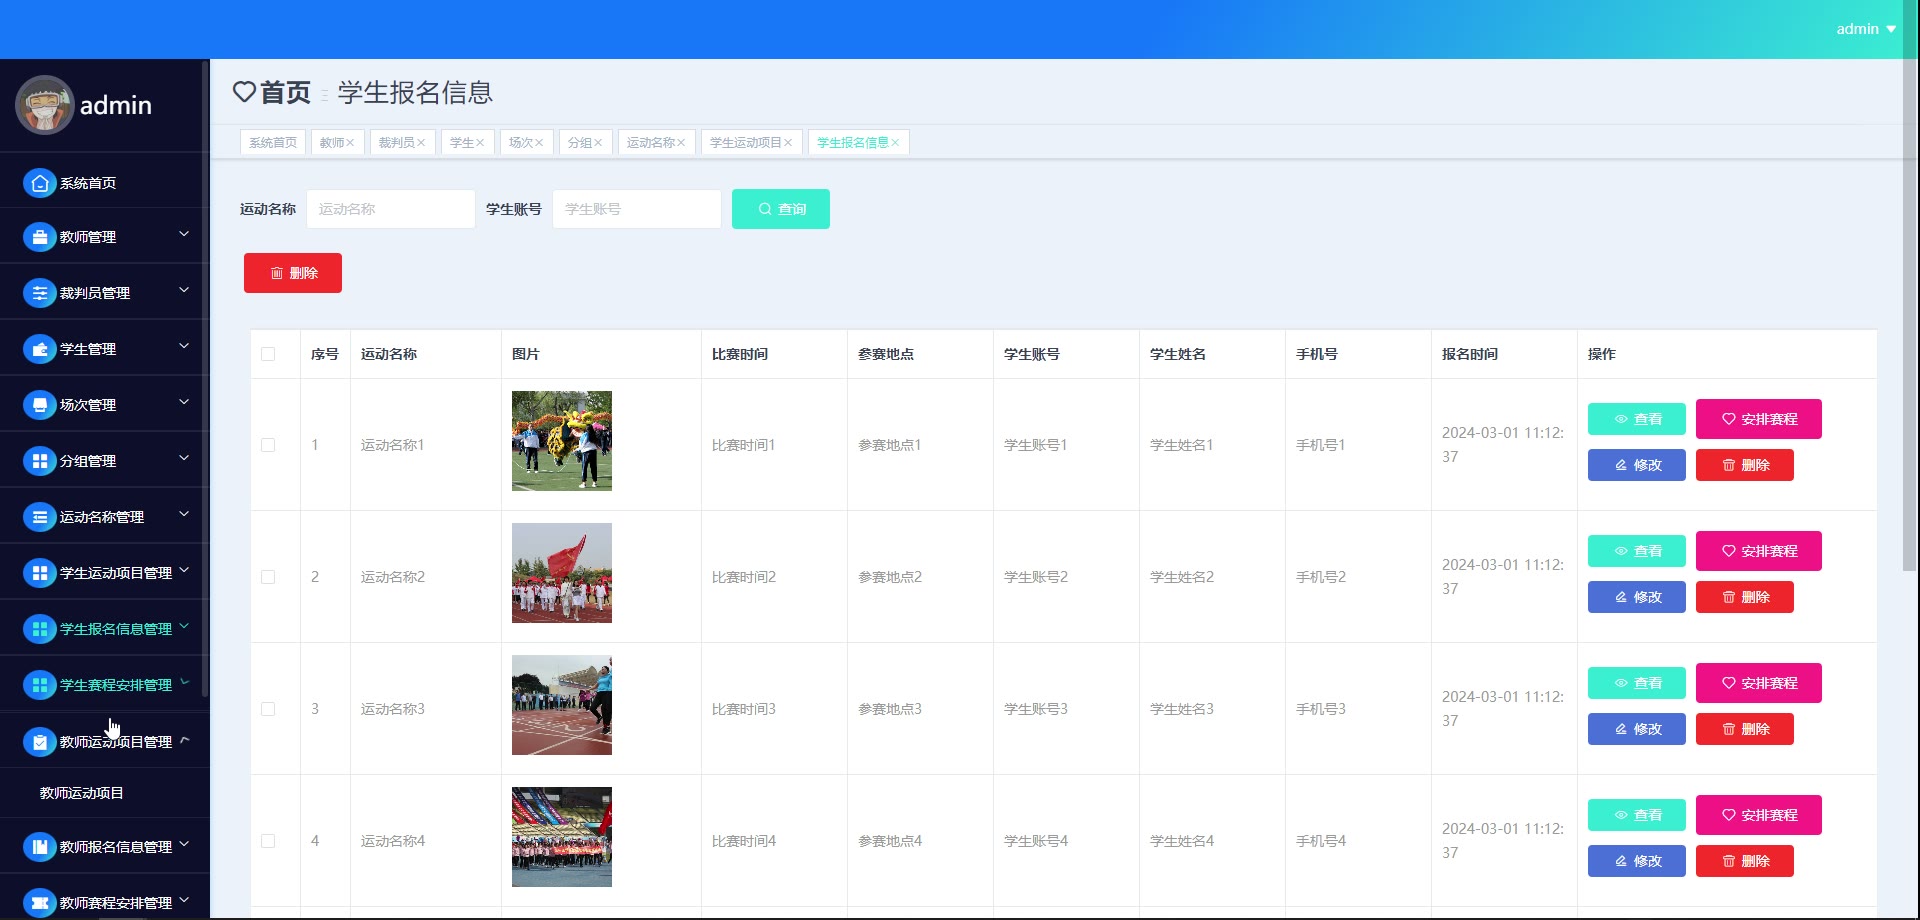Click the heart icon beside 首页 heading
Screen dimensions: 1920x920
tap(244, 92)
